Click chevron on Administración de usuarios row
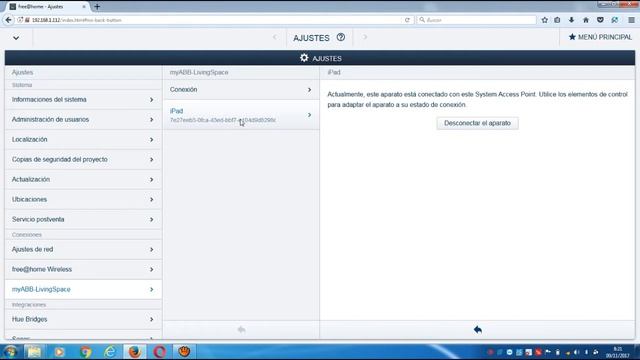Screen dimensions: 640x360 [x=151, y=120]
